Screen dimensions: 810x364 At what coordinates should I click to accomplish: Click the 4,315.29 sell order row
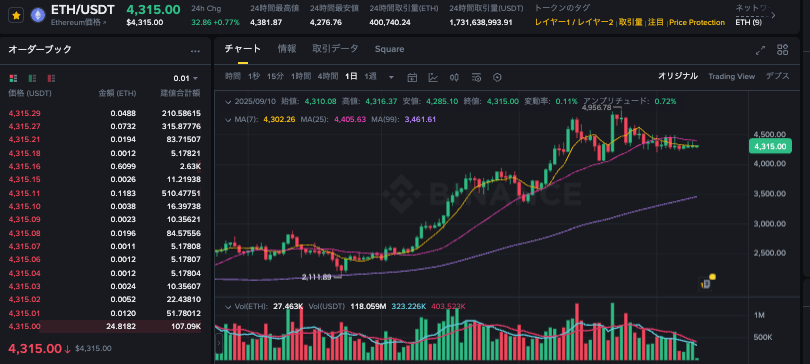click(x=105, y=113)
